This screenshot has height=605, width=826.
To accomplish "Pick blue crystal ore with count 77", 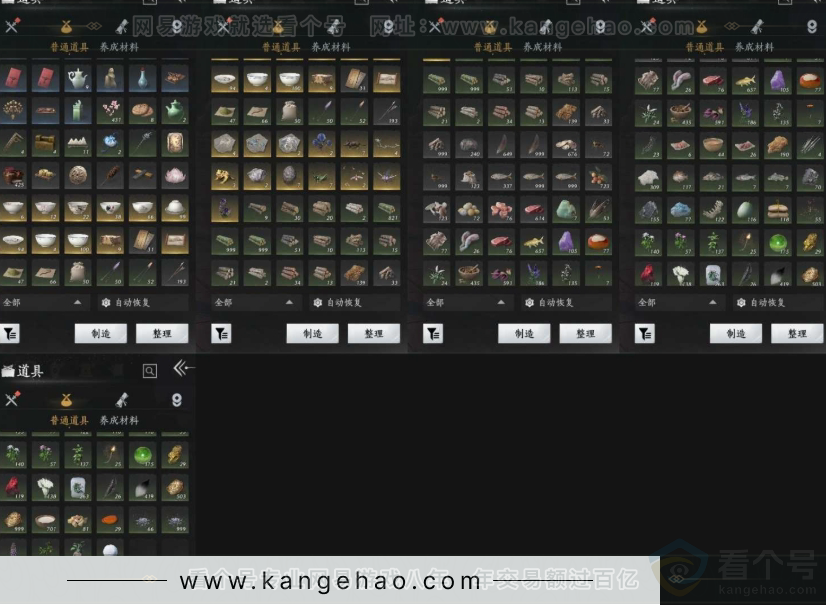I will (x=681, y=209).
